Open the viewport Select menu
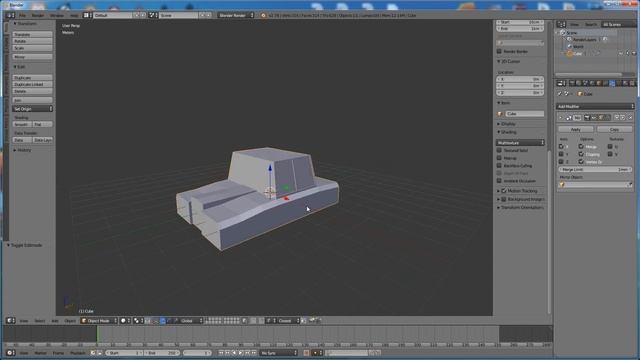Image resolution: width=640 pixels, height=360 pixels. coord(40,321)
